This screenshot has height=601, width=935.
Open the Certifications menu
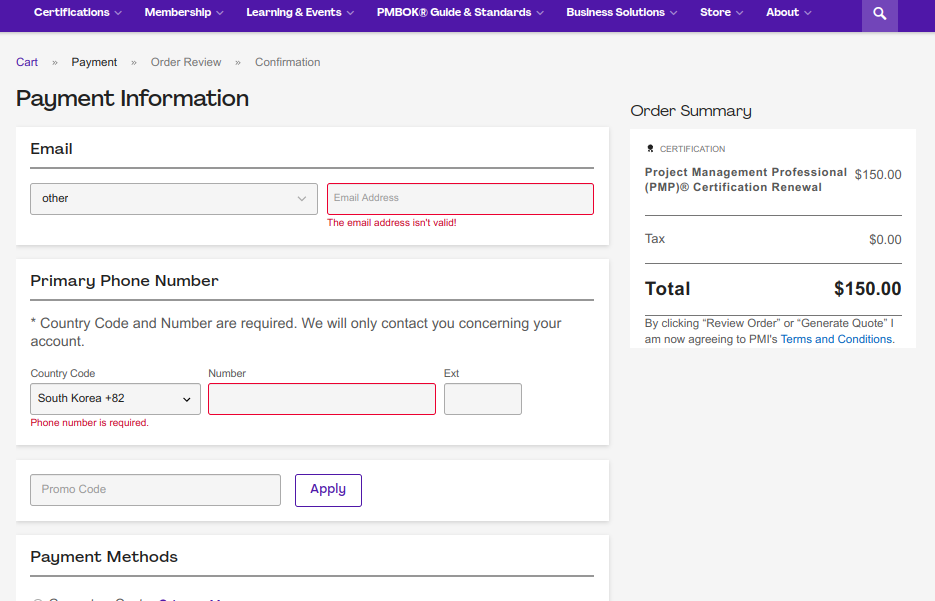point(78,13)
